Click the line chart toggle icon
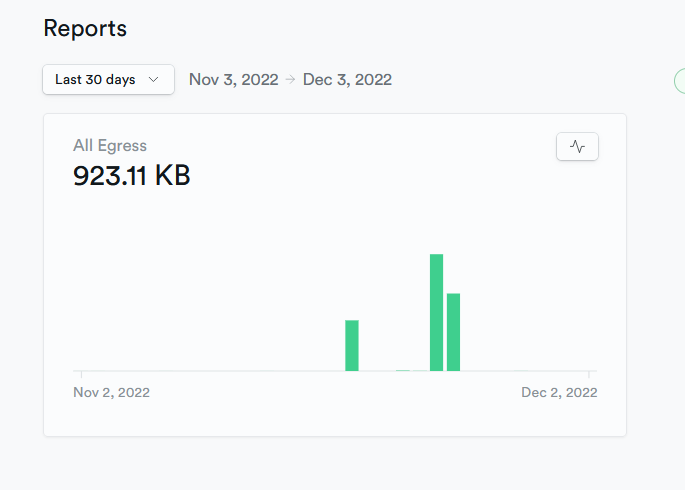The width and height of the screenshot is (685, 490). click(577, 146)
